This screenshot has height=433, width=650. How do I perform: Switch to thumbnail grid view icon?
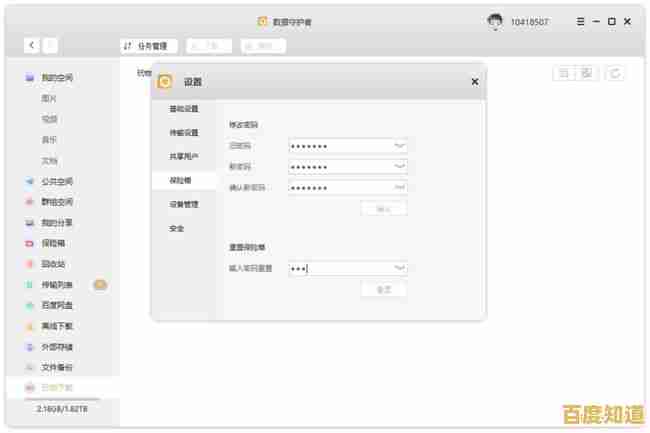(587, 73)
